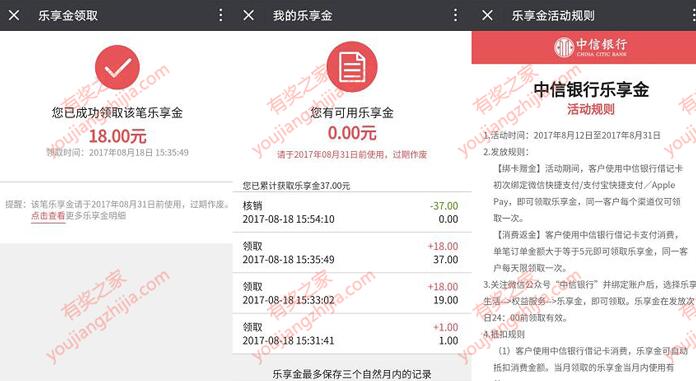Tap the red checkmark success icon
The image size is (696, 381).
(117, 67)
